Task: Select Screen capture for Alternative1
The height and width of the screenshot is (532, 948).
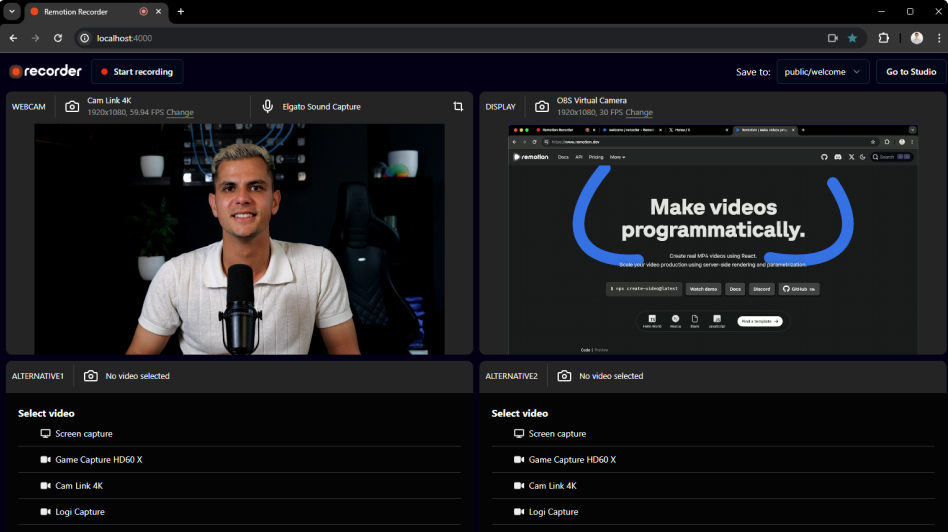Action: [x=83, y=434]
